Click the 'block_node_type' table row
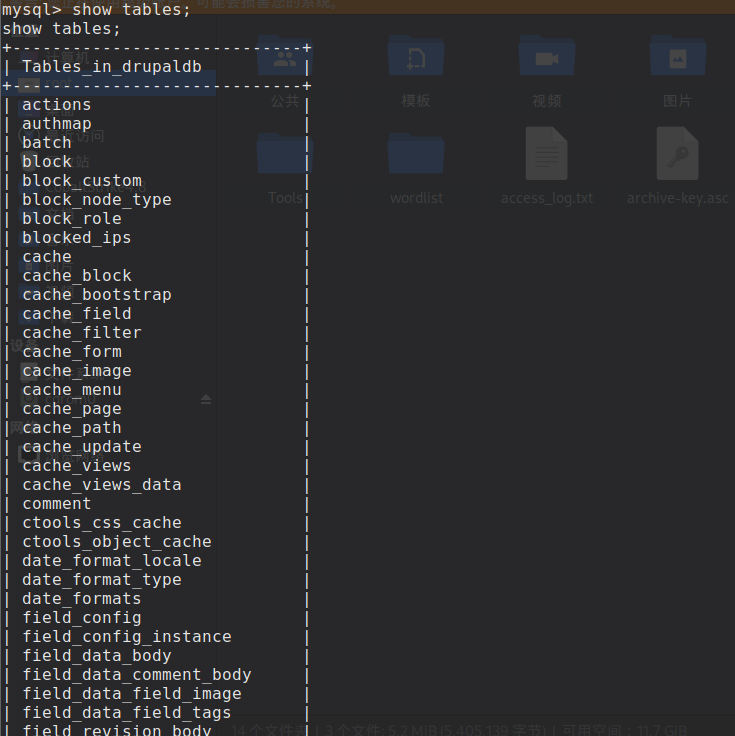Screen dimensions: 735x736 tap(156, 200)
